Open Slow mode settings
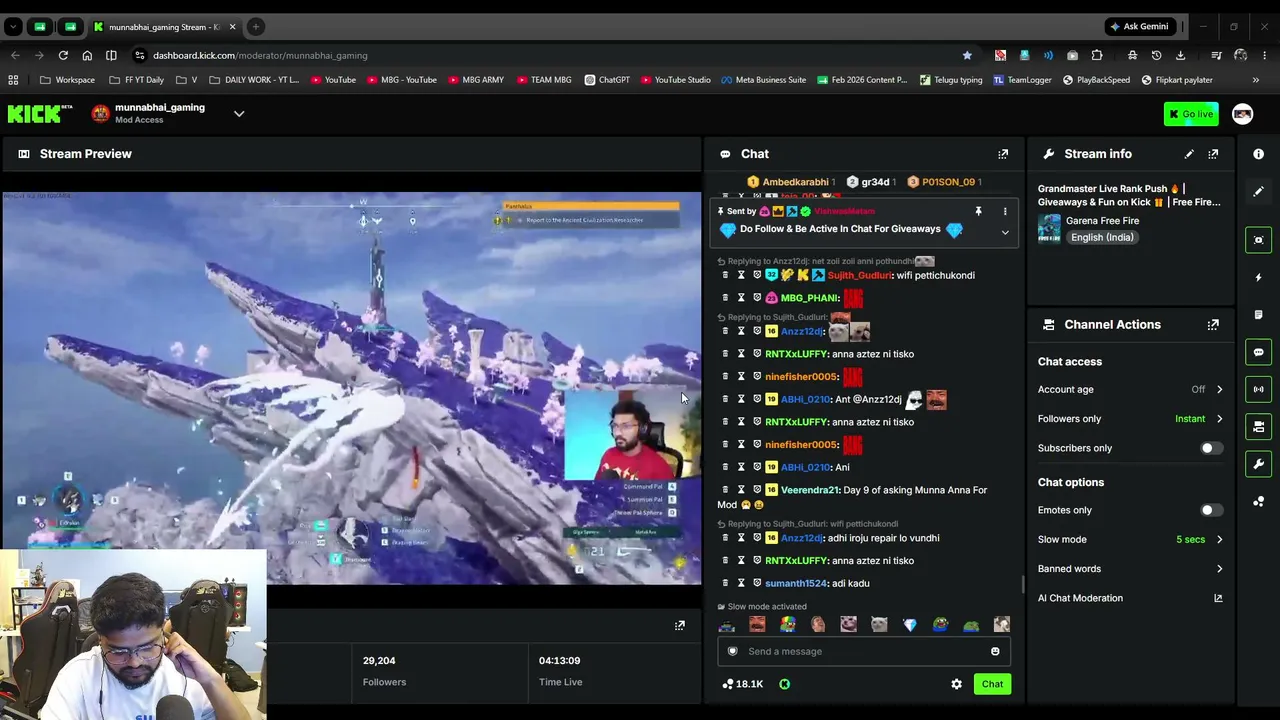Image resolution: width=1280 pixels, height=720 pixels. pyautogui.click(x=1130, y=540)
